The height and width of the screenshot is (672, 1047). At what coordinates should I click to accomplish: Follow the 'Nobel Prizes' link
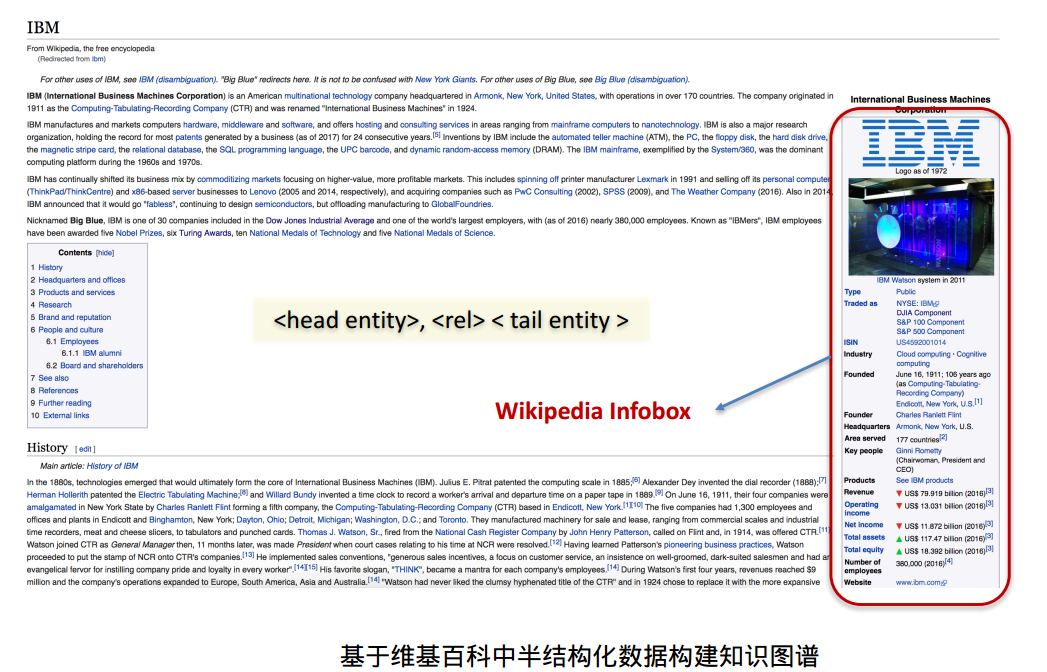pos(139,234)
